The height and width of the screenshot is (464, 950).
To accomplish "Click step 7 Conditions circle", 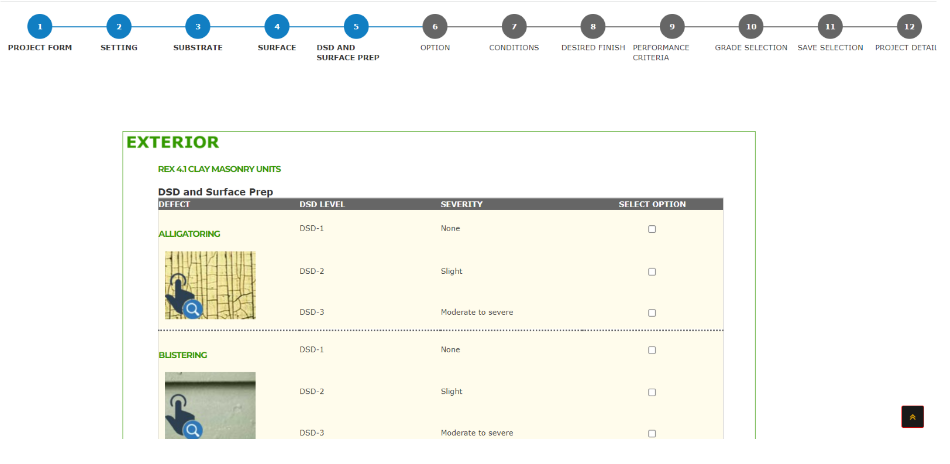I will (x=514, y=26).
